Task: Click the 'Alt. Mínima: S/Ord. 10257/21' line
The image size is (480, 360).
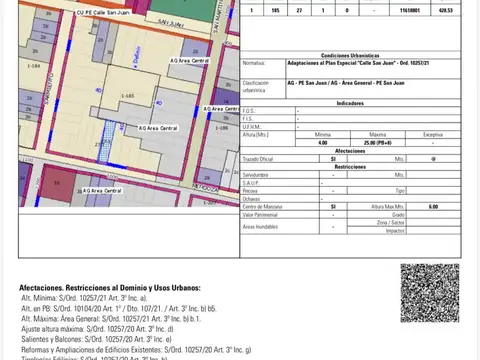Action: (x=84, y=298)
